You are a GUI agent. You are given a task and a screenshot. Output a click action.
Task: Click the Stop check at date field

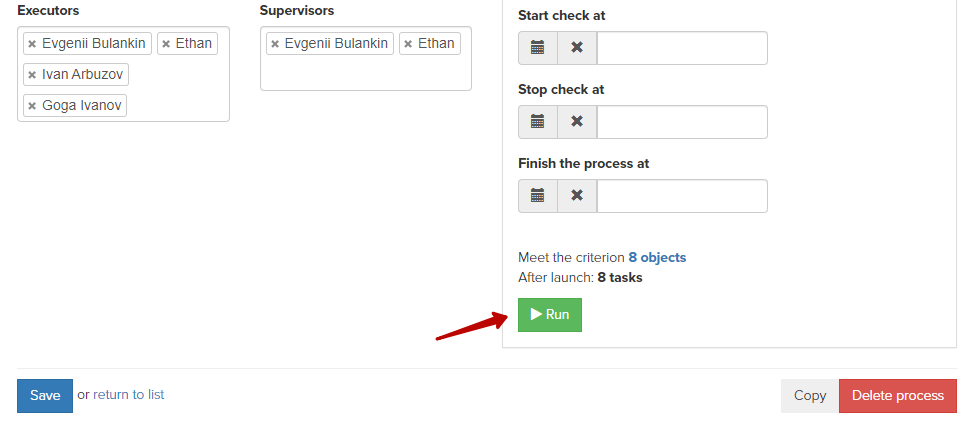pos(682,122)
